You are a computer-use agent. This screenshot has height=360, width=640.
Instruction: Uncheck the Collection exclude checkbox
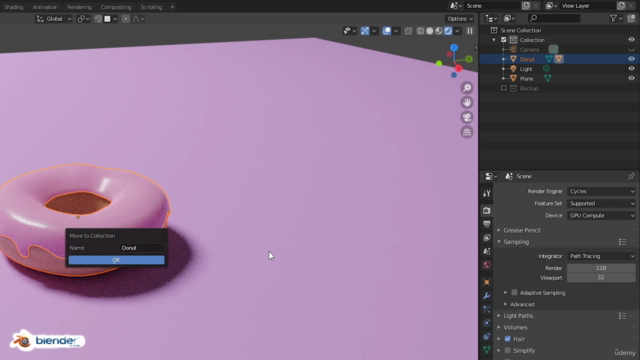click(x=504, y=40)
